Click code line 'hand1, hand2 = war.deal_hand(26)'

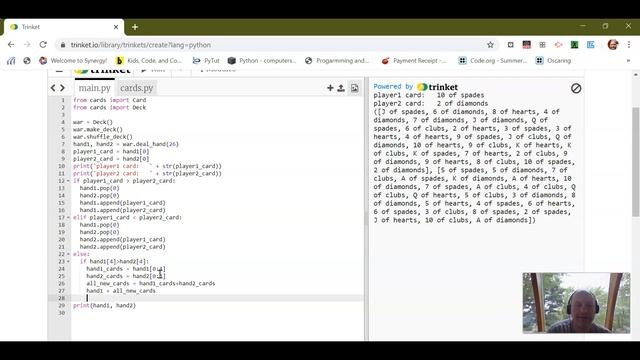(x=126, y=144)
